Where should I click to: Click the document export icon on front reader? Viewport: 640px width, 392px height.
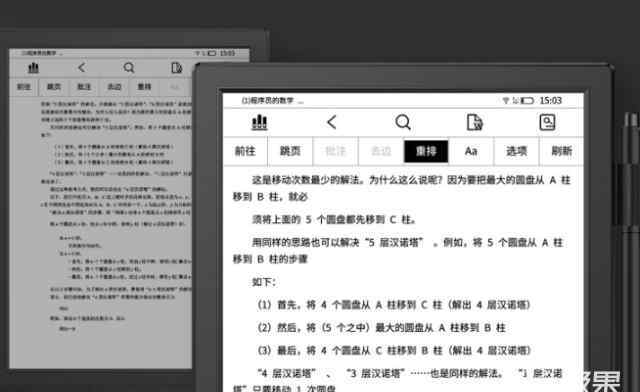(x=474, y=122)
